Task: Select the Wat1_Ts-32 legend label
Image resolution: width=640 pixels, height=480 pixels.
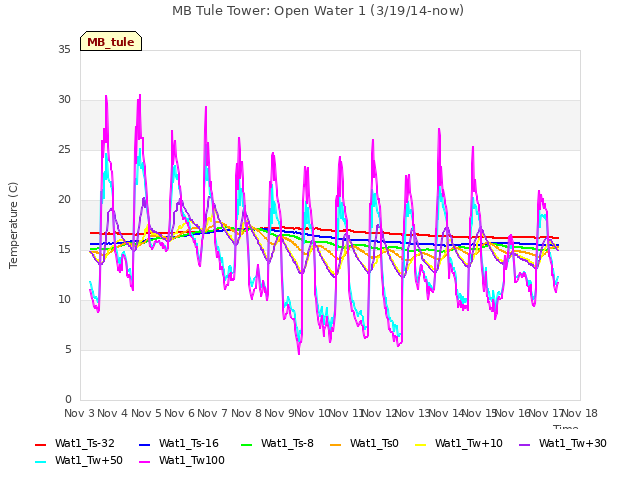Action: 85,444
